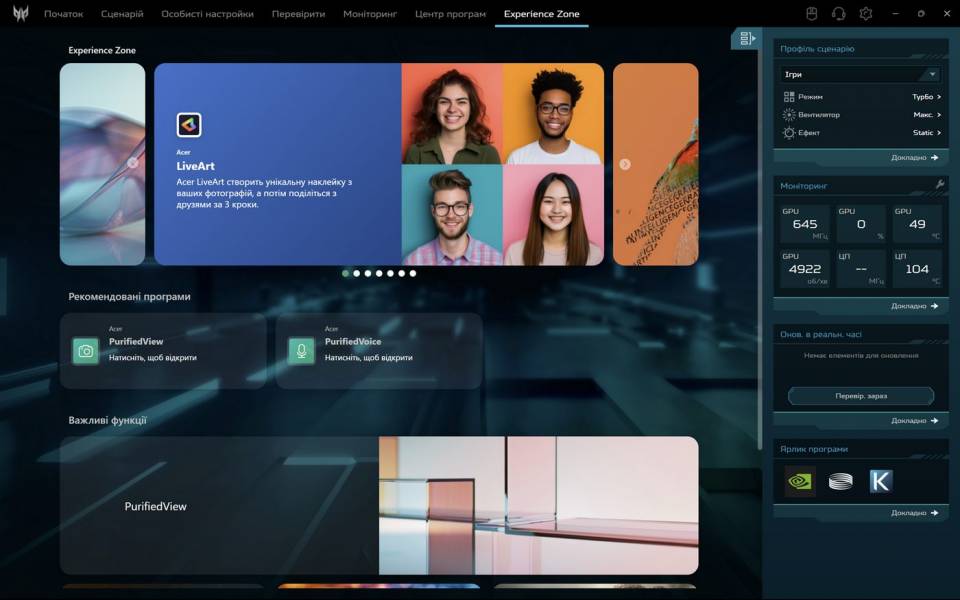This screenshot has height=600, width=960.
Task: Click the headset support icon
Action: coord(839,14)
